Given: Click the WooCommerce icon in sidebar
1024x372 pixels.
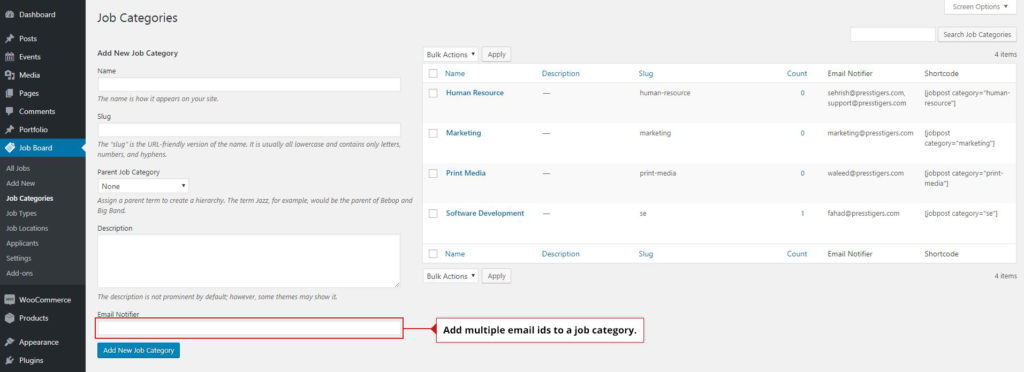Looking at the screenshot, I should tap(10, 300).
